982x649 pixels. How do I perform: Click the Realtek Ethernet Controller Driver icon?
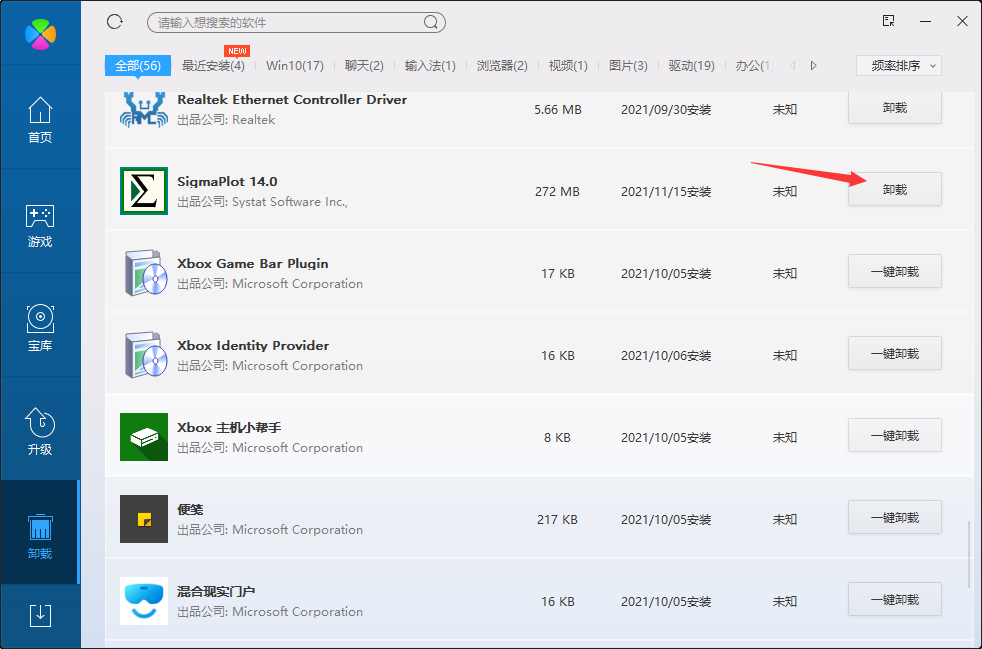pyautogui.click(x=144, y=110)
